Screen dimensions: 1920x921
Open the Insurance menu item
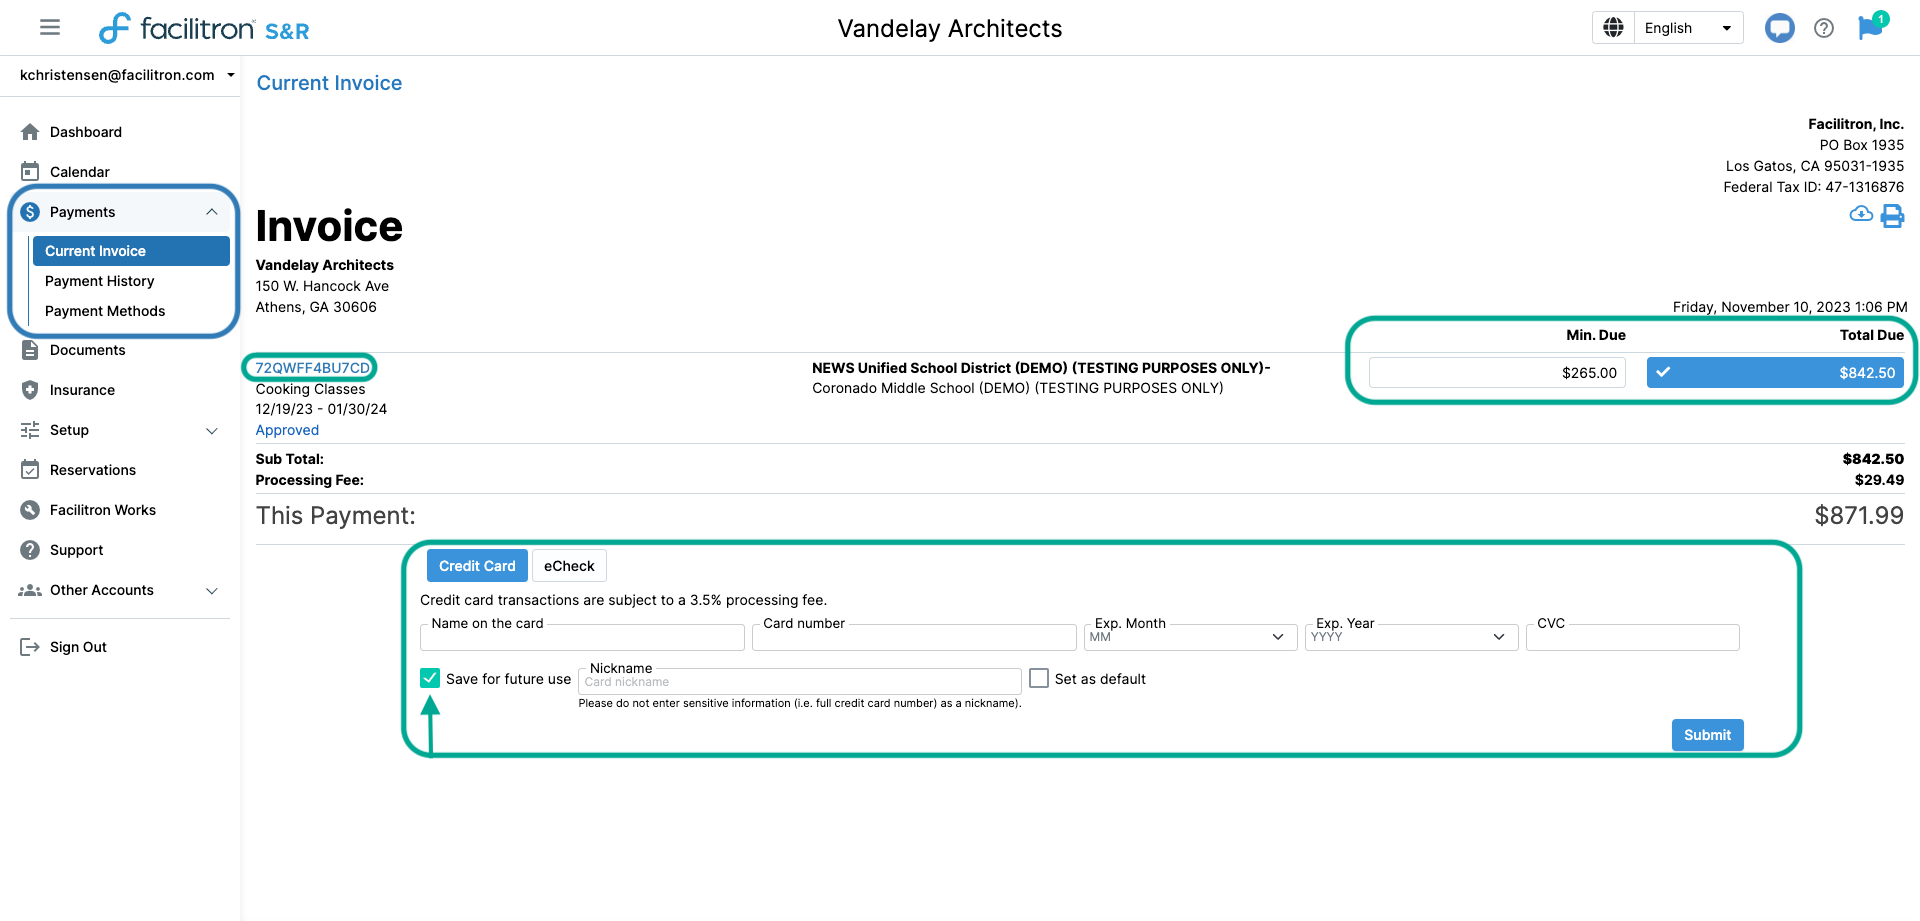82,390
